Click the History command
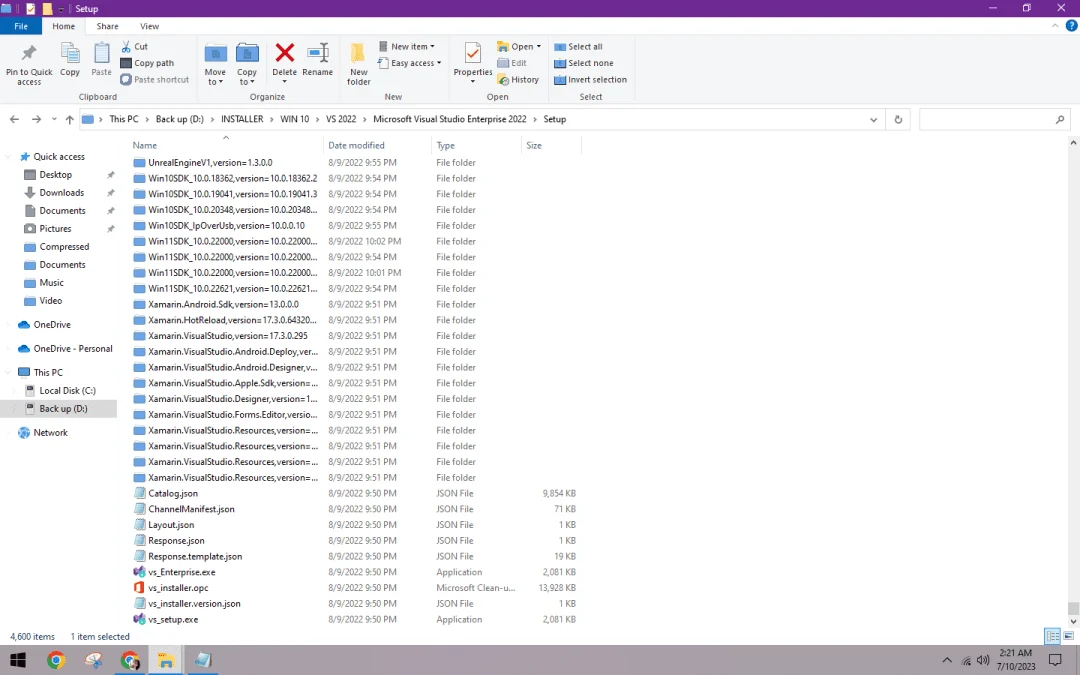Viewport: 1080px width, 675px height. click(518, 79)
